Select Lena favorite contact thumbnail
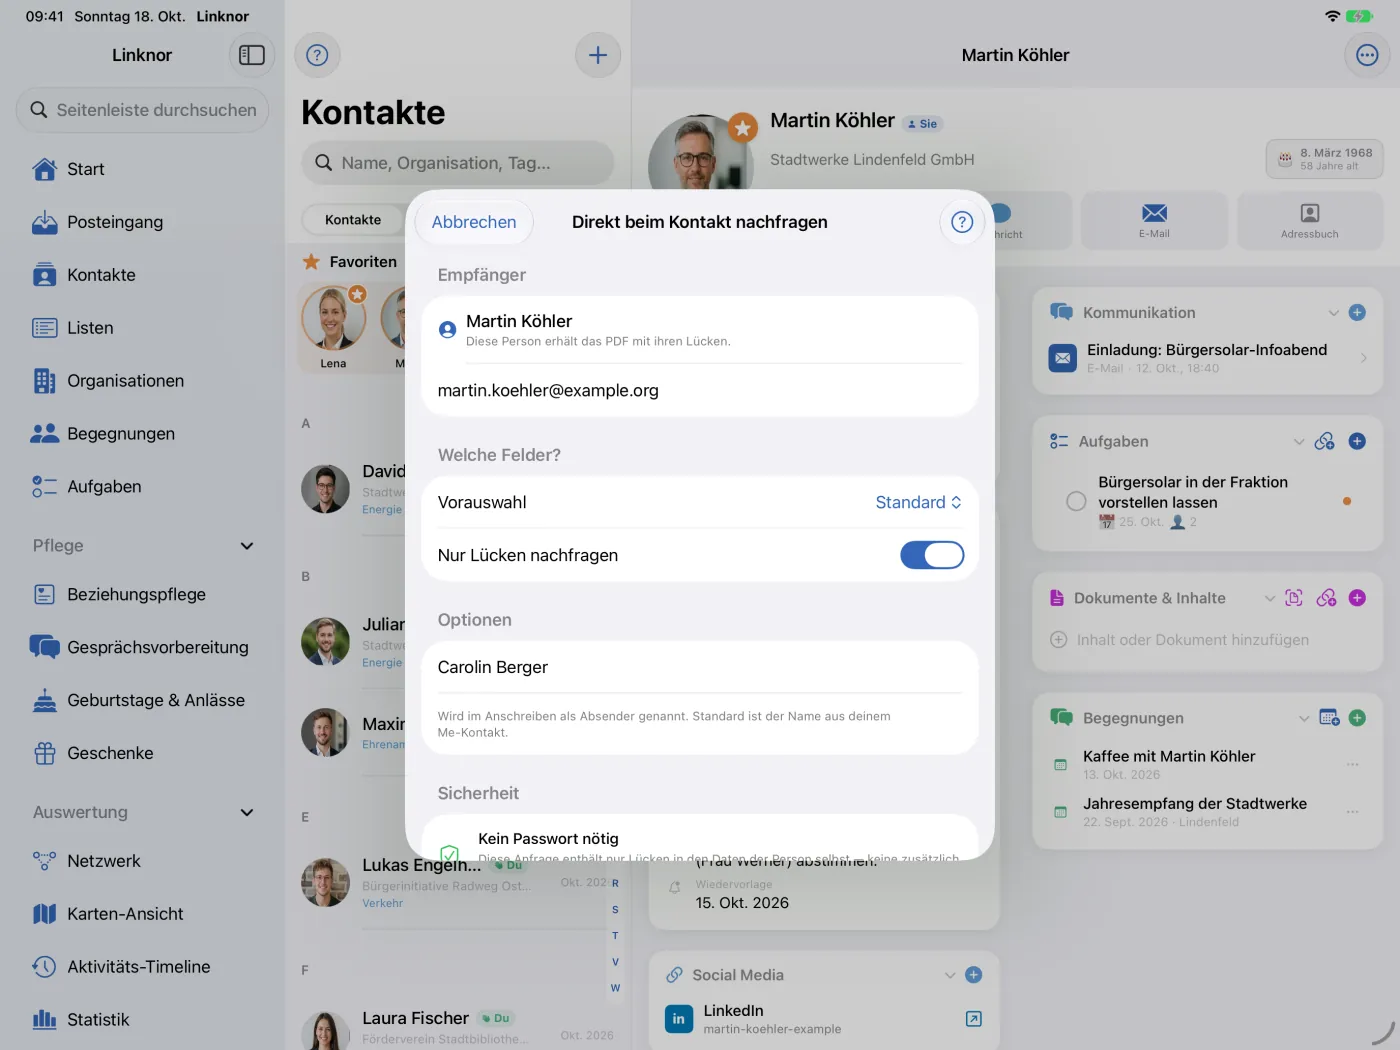Screen dimensions: 1400x1050 coord(333,328)
